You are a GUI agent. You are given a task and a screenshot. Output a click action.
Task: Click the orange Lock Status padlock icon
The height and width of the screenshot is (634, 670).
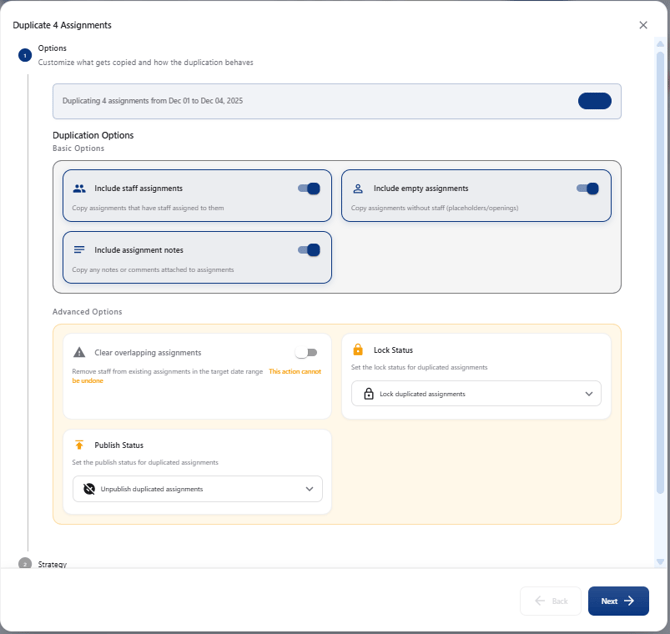click(x=358, y=350)
